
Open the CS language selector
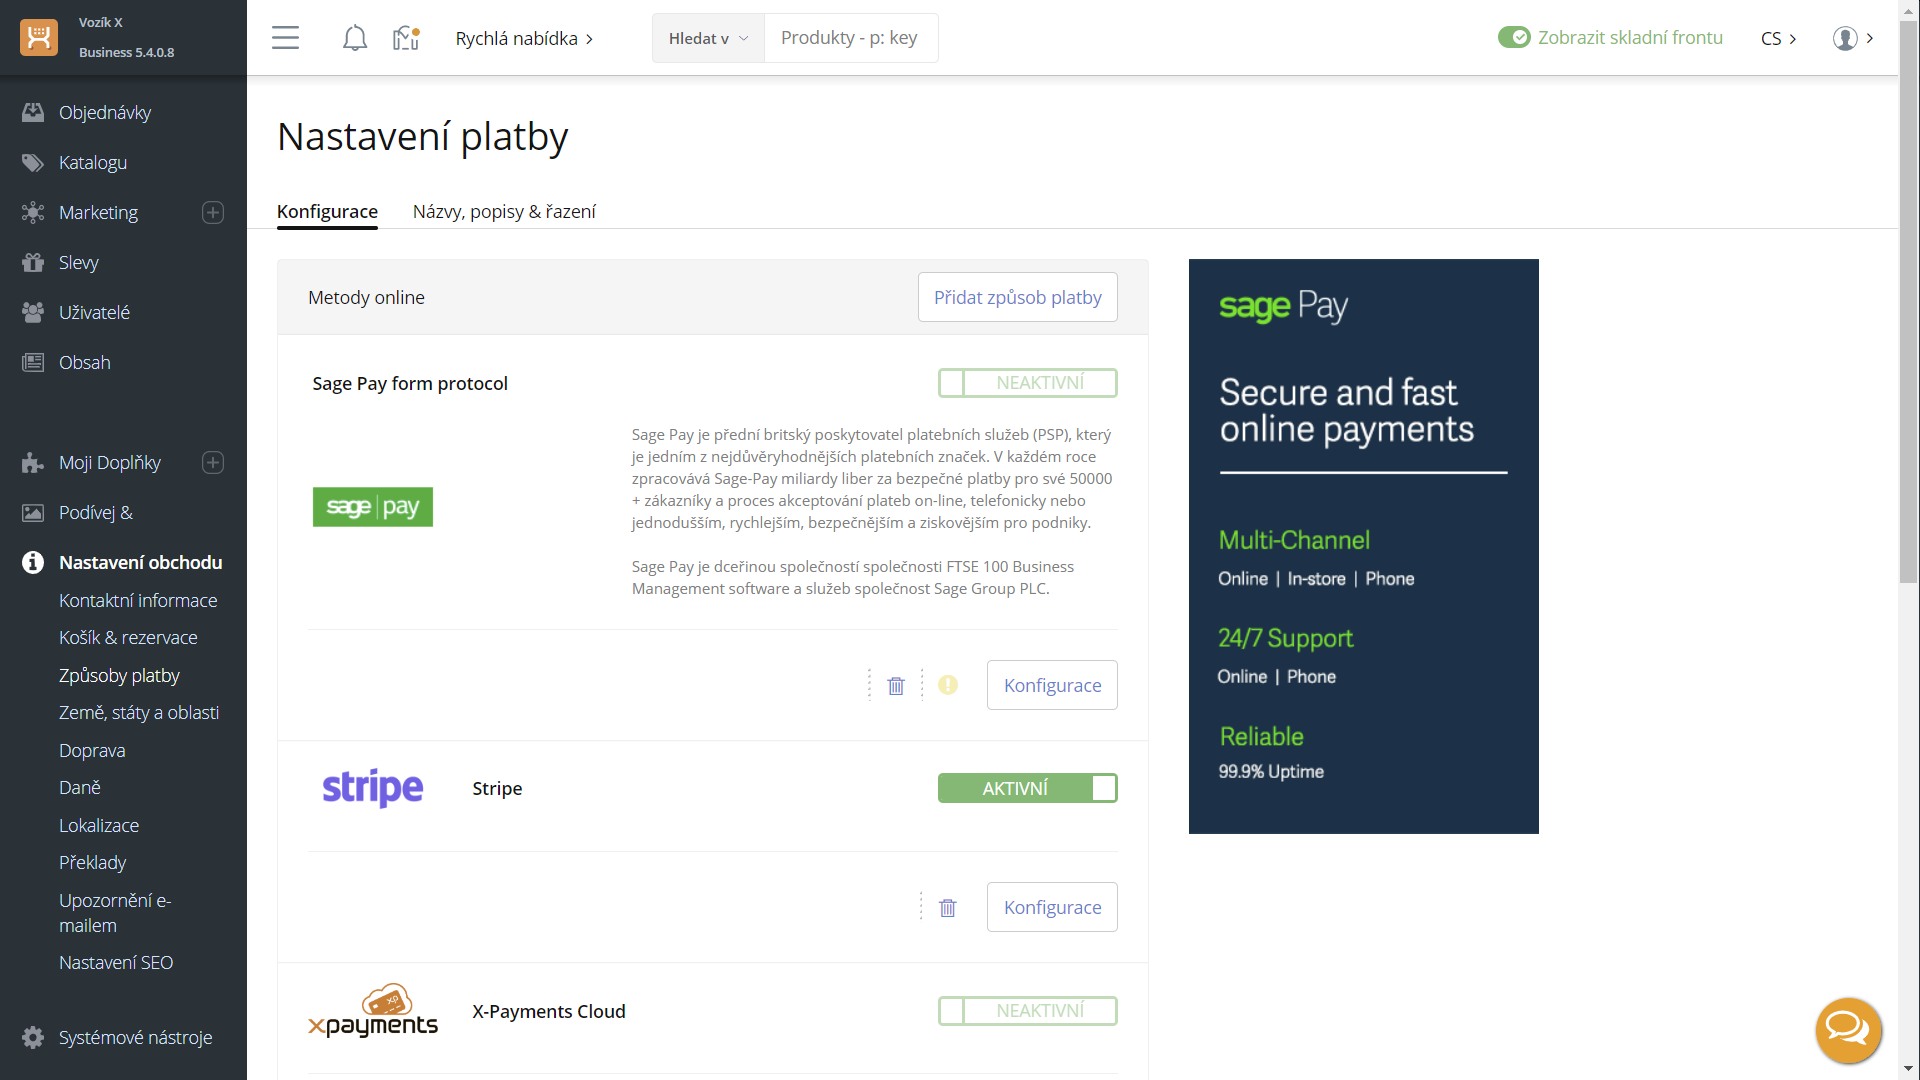coord(1778,38)
